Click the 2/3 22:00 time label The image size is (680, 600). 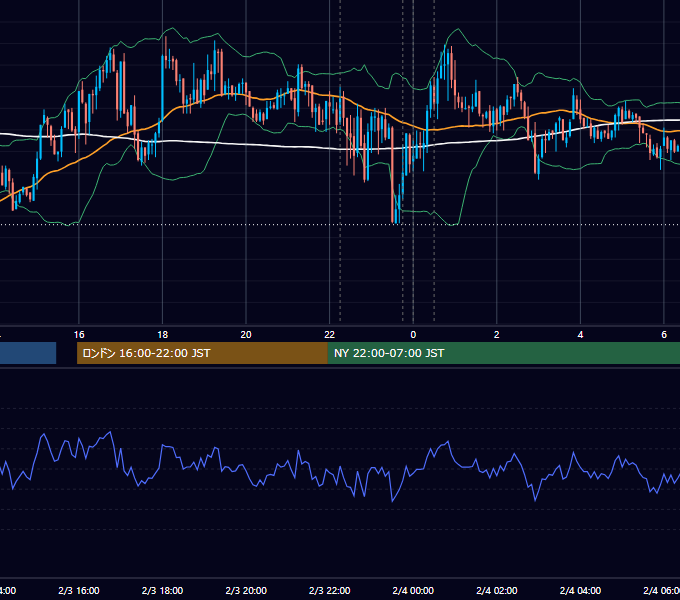pos(330,591)
